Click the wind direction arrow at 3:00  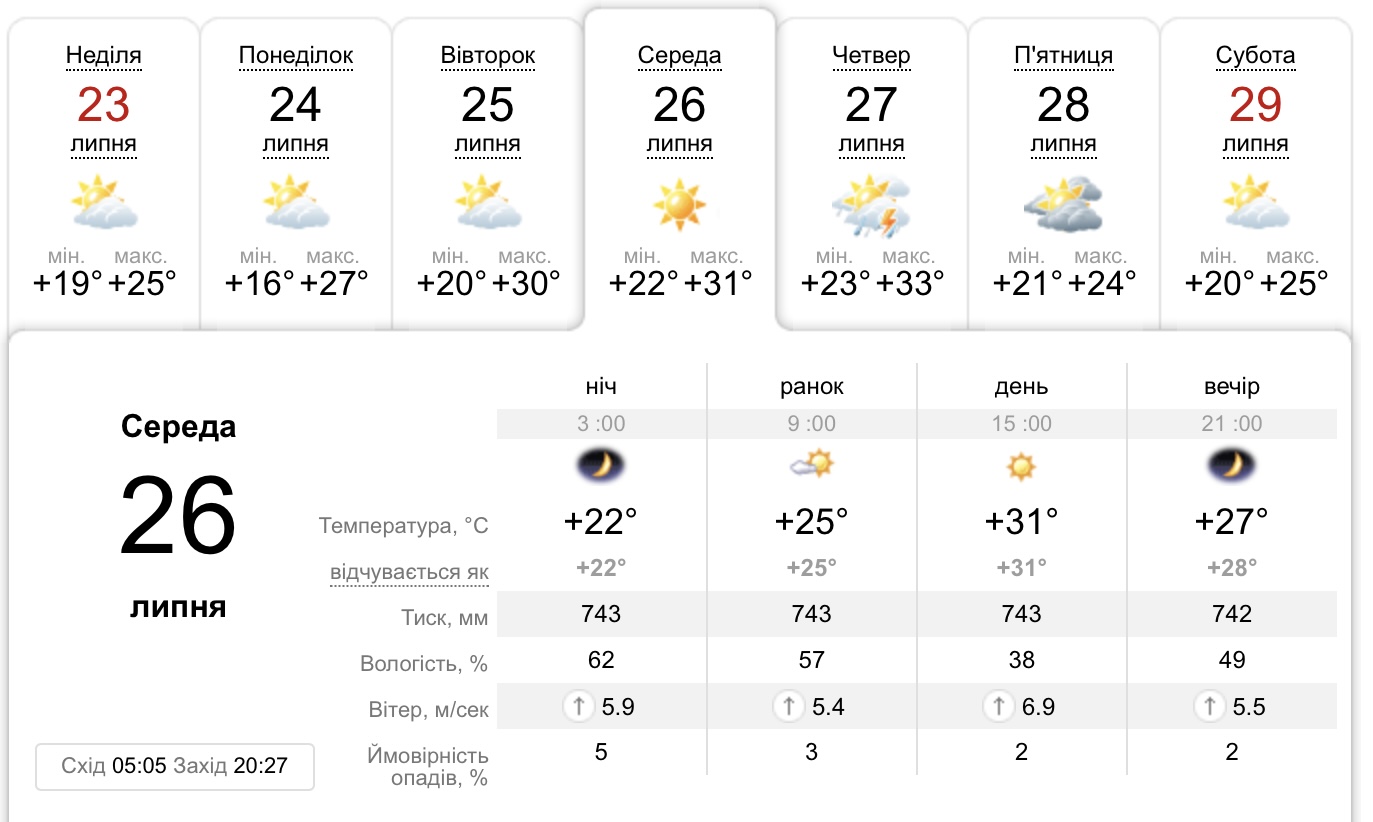pos(578,708)
